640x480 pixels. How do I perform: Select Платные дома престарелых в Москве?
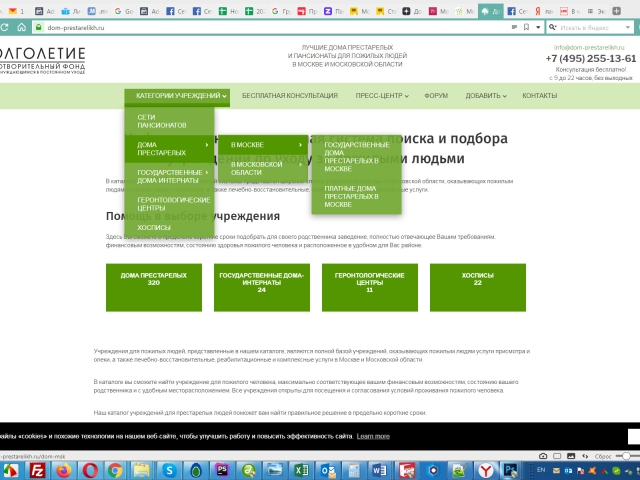[x=351, y=196]
